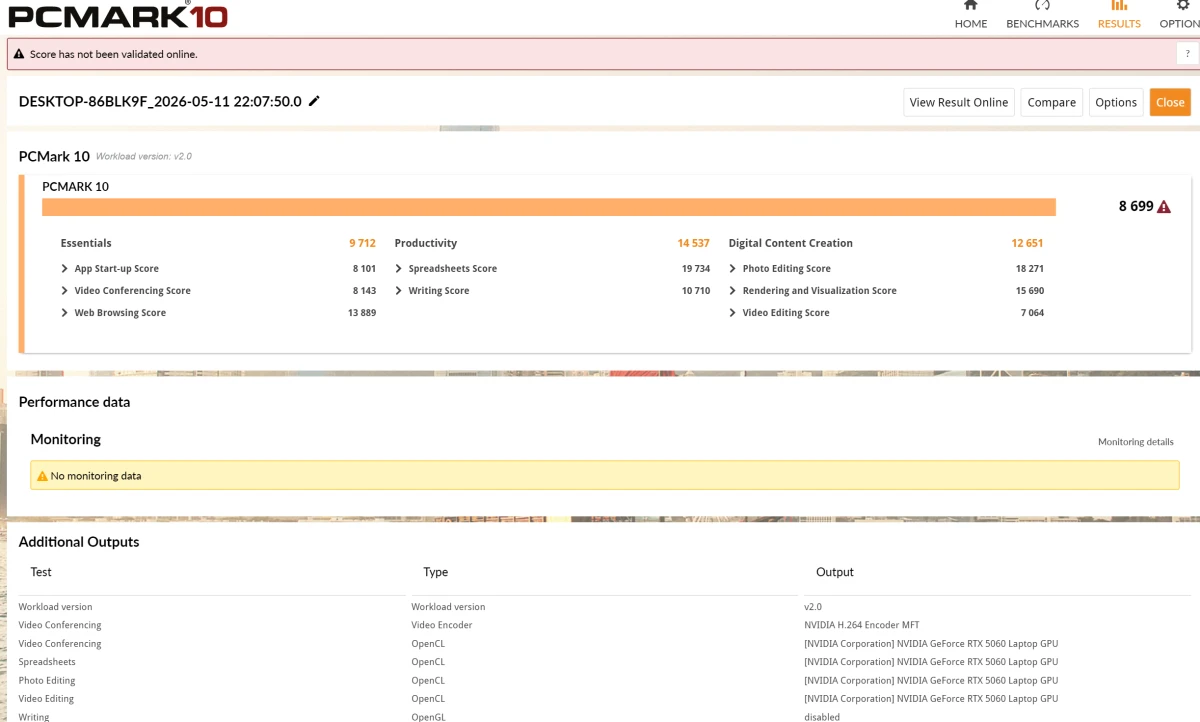Viewport: 1200px width, 722px height.
Task: Click the orange PCMark 10 score bar
Action: click(x=549, y=207)
